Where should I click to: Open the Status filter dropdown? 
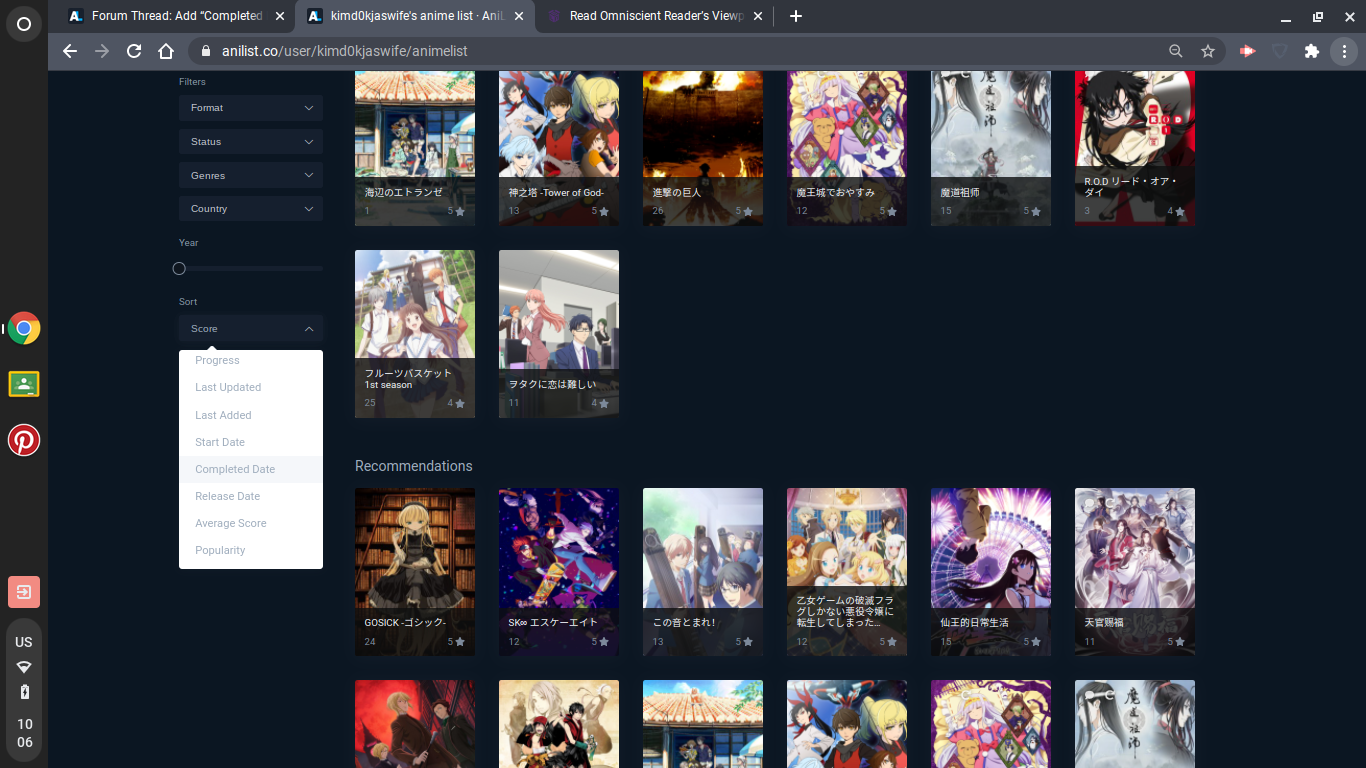(x=250, y=142)
